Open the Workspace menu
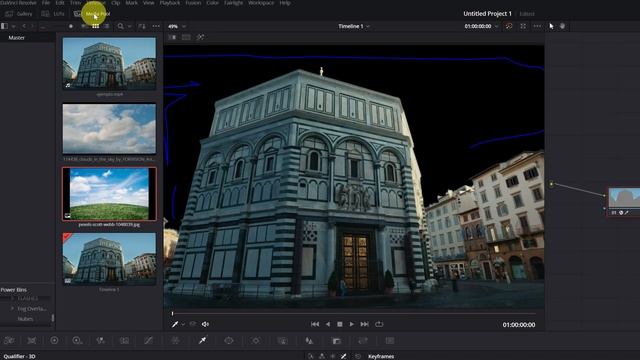640x360 pixels. 261,3
